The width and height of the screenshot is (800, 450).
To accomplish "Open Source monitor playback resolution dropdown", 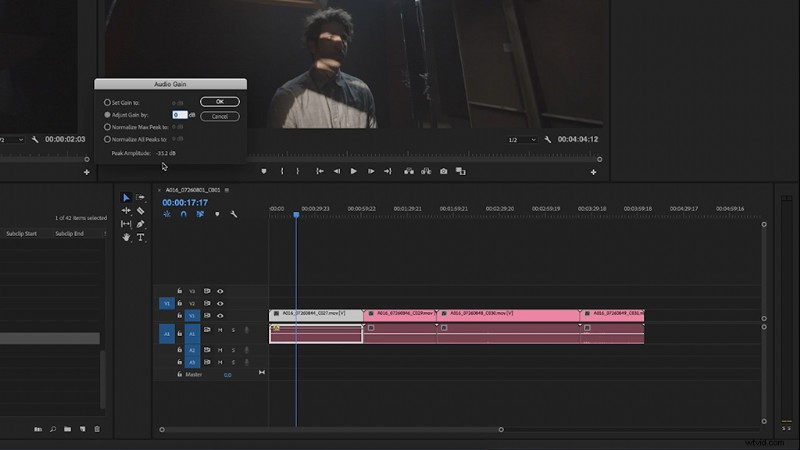I will coord(12,140).
